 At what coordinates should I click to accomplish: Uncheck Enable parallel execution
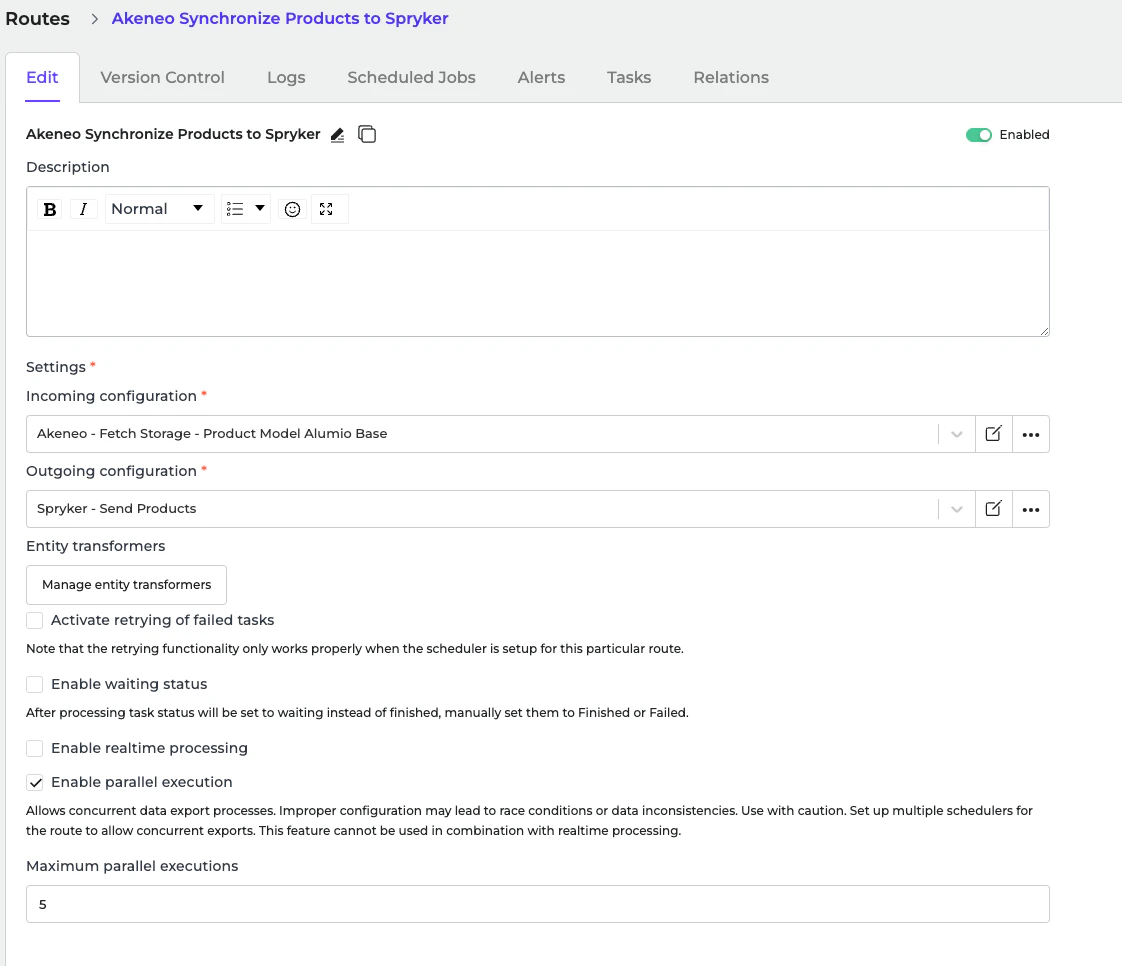coord(34,782)
